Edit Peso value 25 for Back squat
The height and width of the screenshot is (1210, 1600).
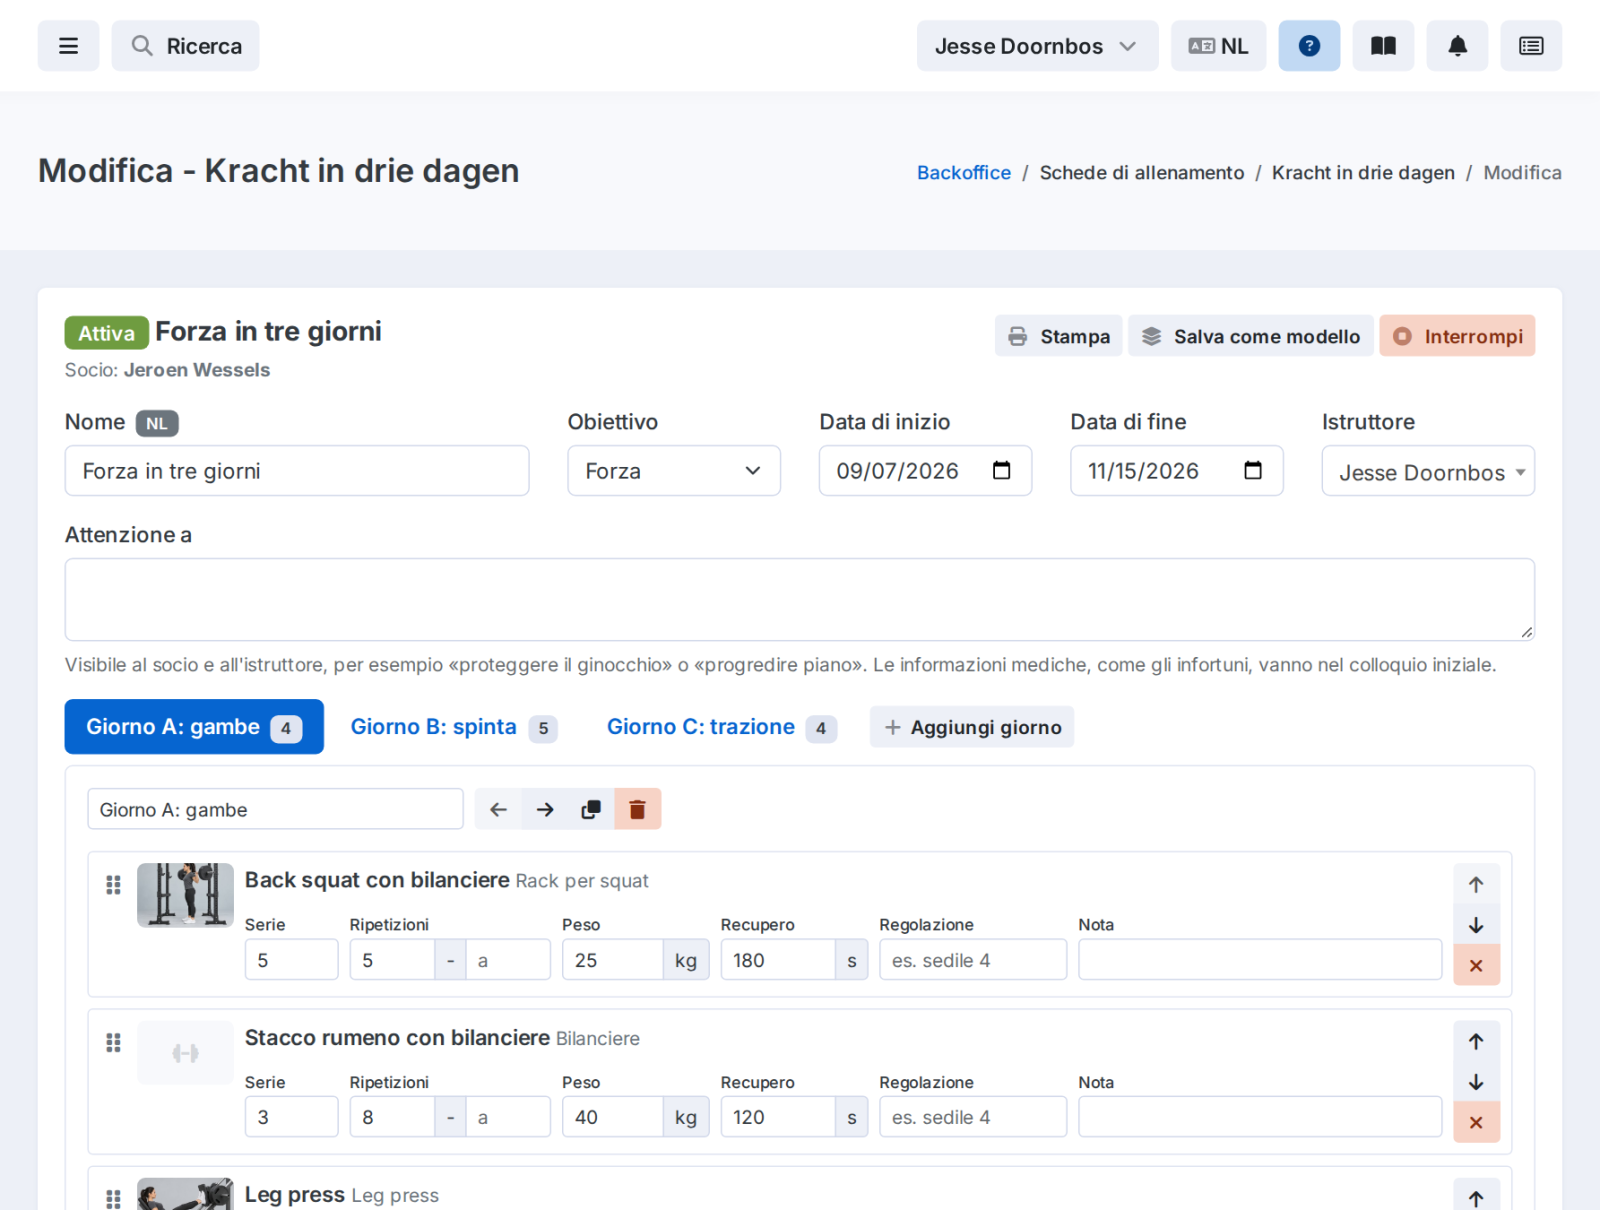(612, 960)
